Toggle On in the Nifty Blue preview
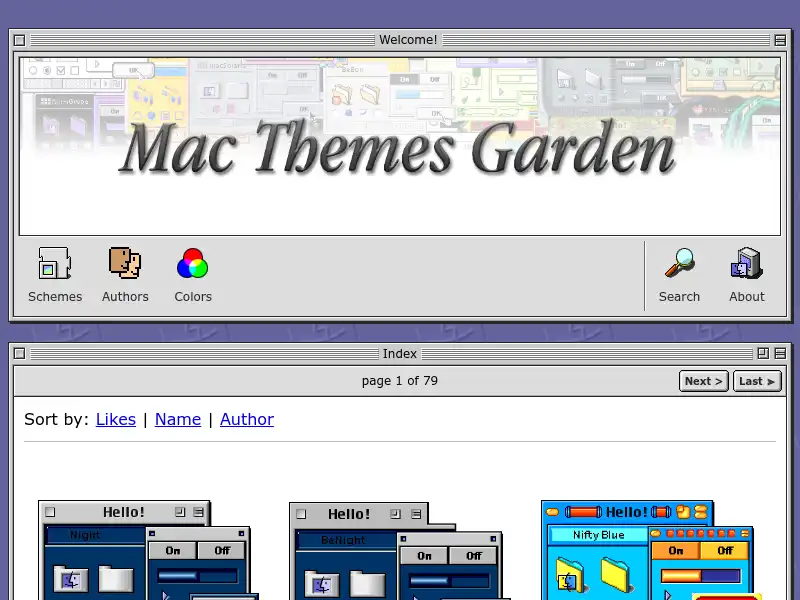 pos(675,550)
